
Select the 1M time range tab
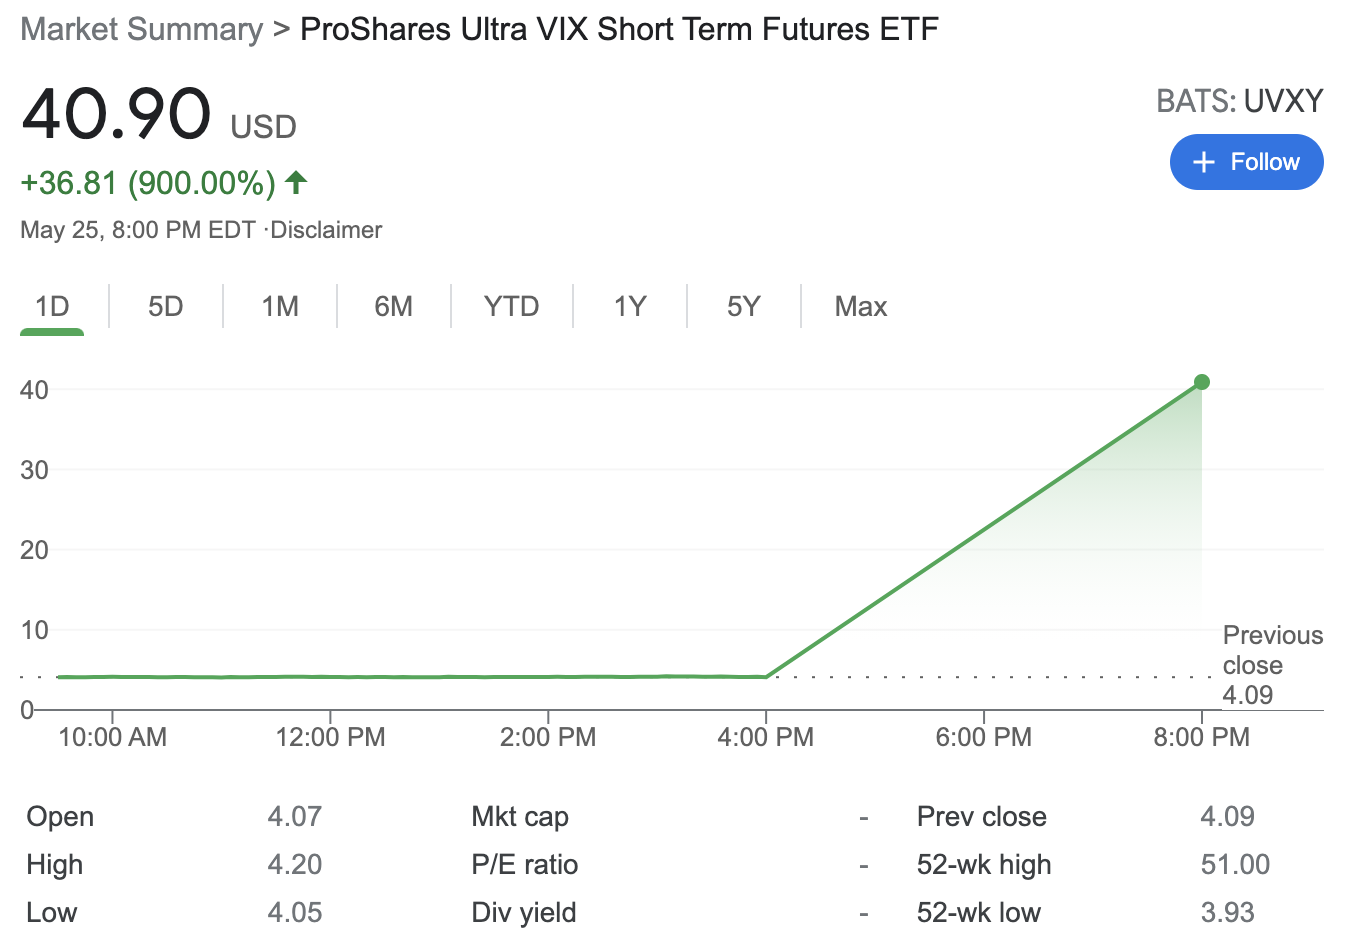coord(280,306)
